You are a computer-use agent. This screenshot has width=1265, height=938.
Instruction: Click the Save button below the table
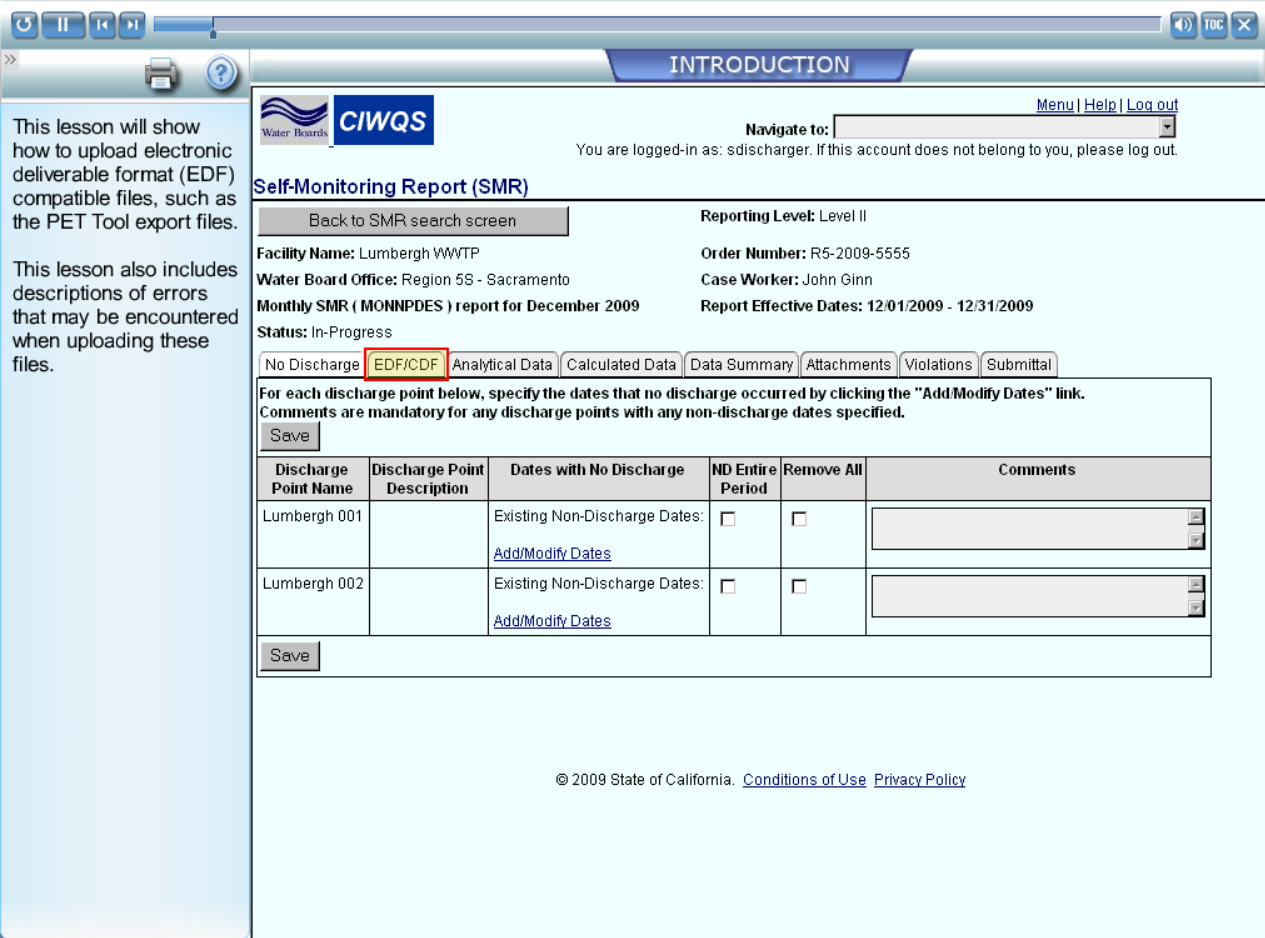(290, 656)
